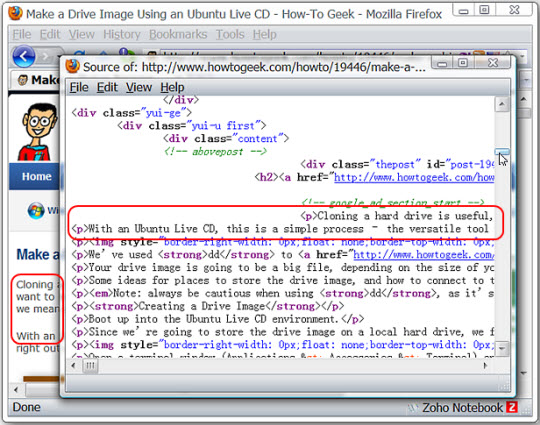Viewport: 540px width, 425px height.
Task: Click the scroll down arrow in the Source window
Action: (x=502, y=348)
